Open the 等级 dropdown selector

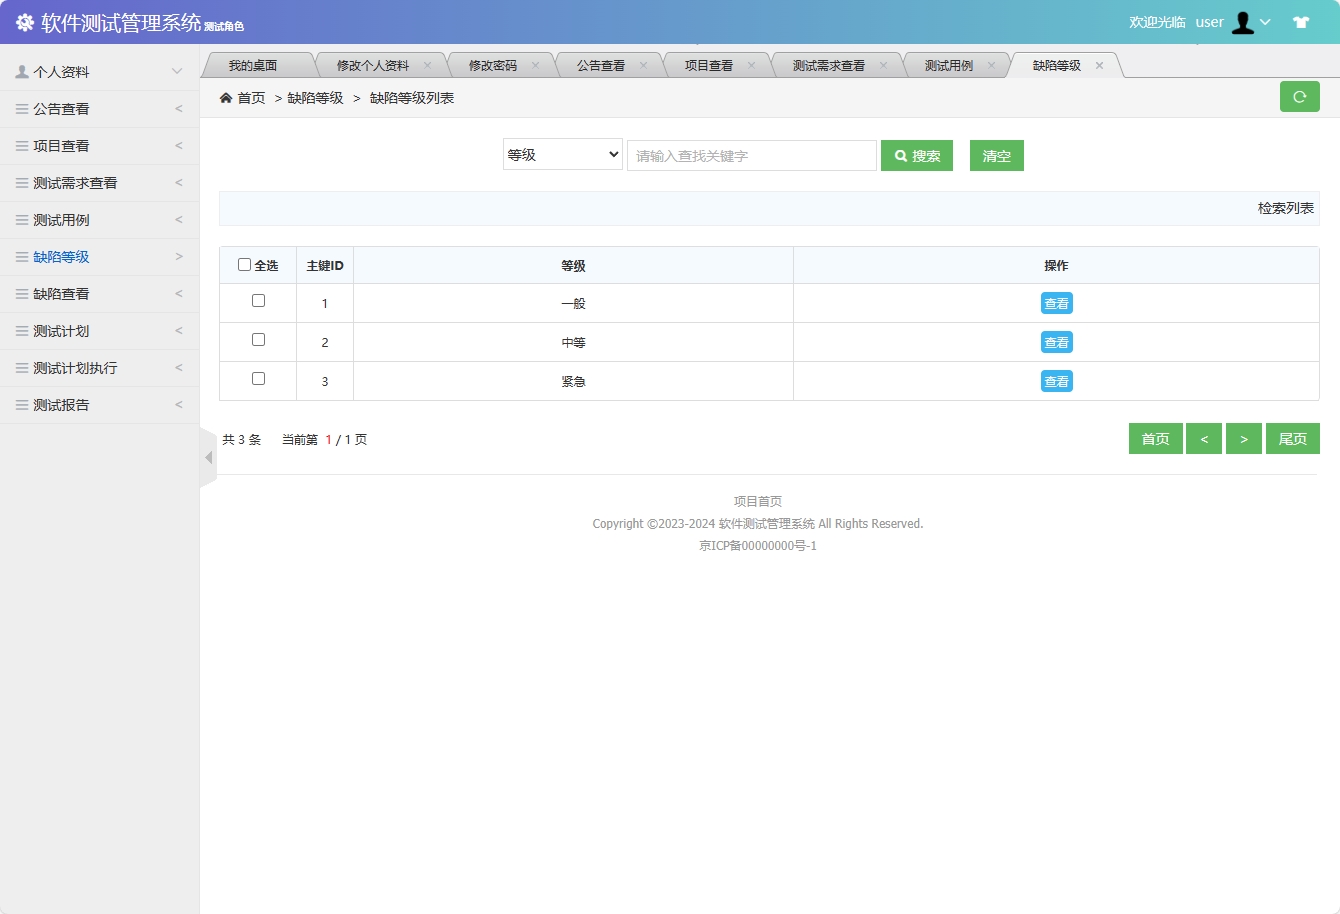(562, 155)
